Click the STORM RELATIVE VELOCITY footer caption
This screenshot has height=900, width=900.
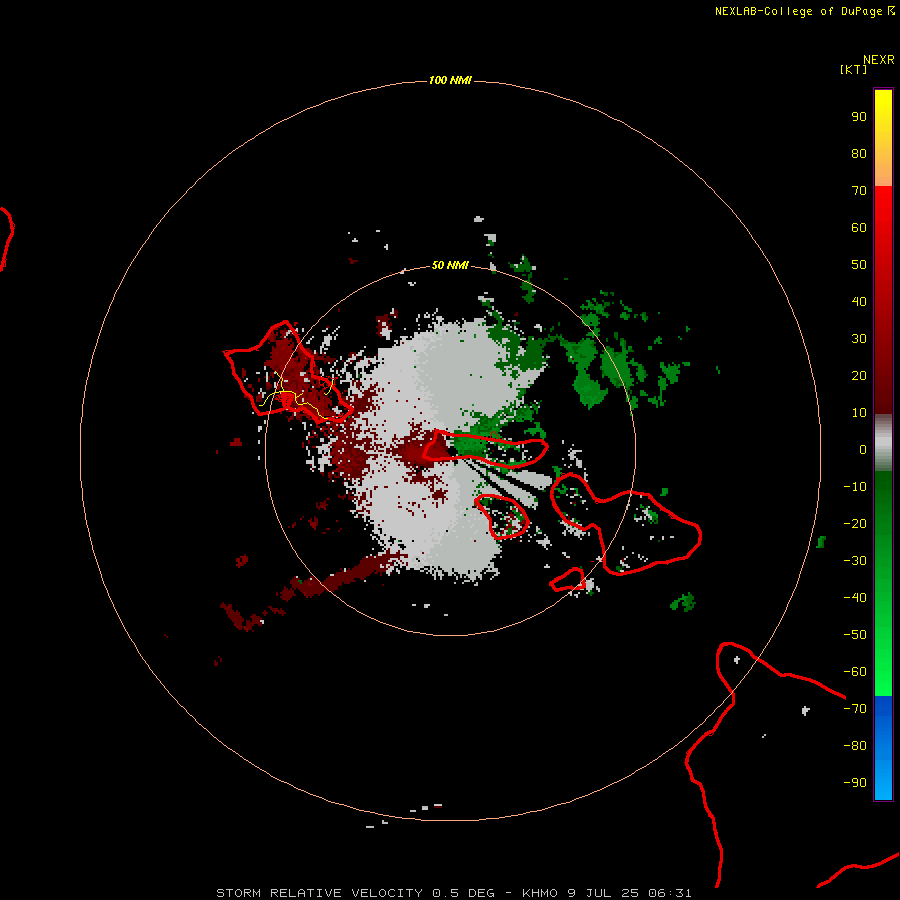pyautogui.click(x=453, y=893)
